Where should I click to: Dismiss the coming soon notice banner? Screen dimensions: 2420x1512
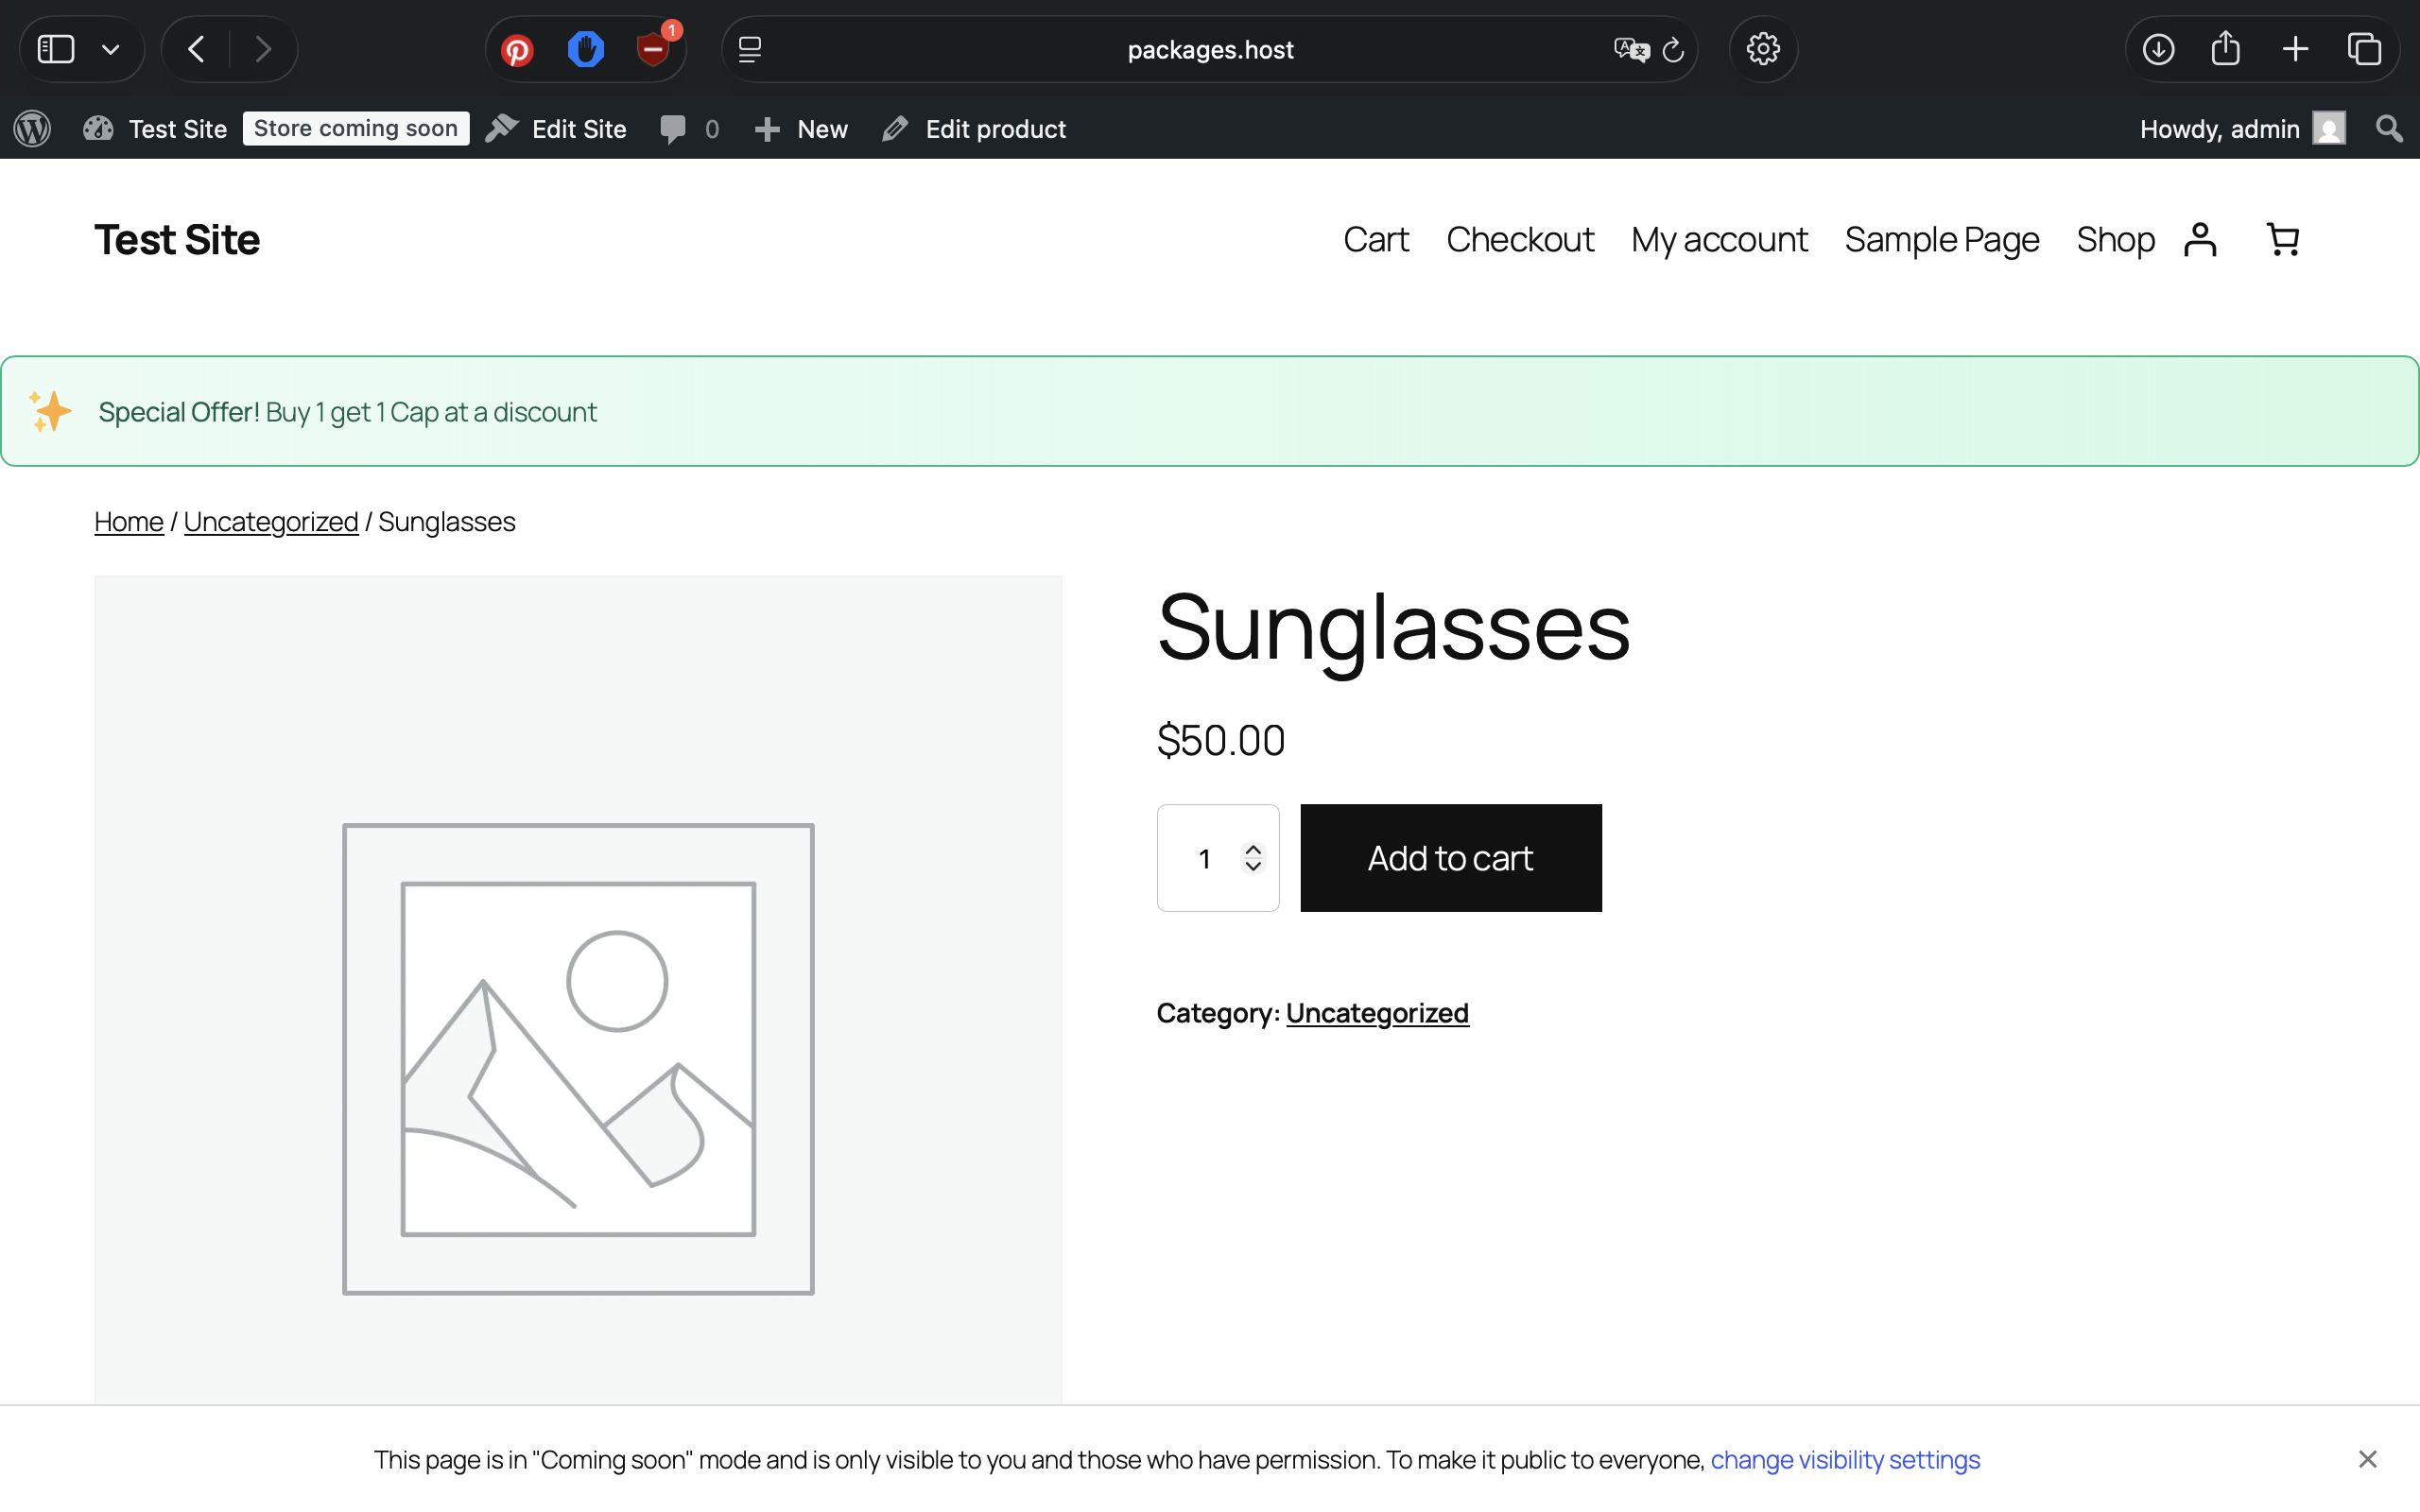click(x=2367, y=1459)
